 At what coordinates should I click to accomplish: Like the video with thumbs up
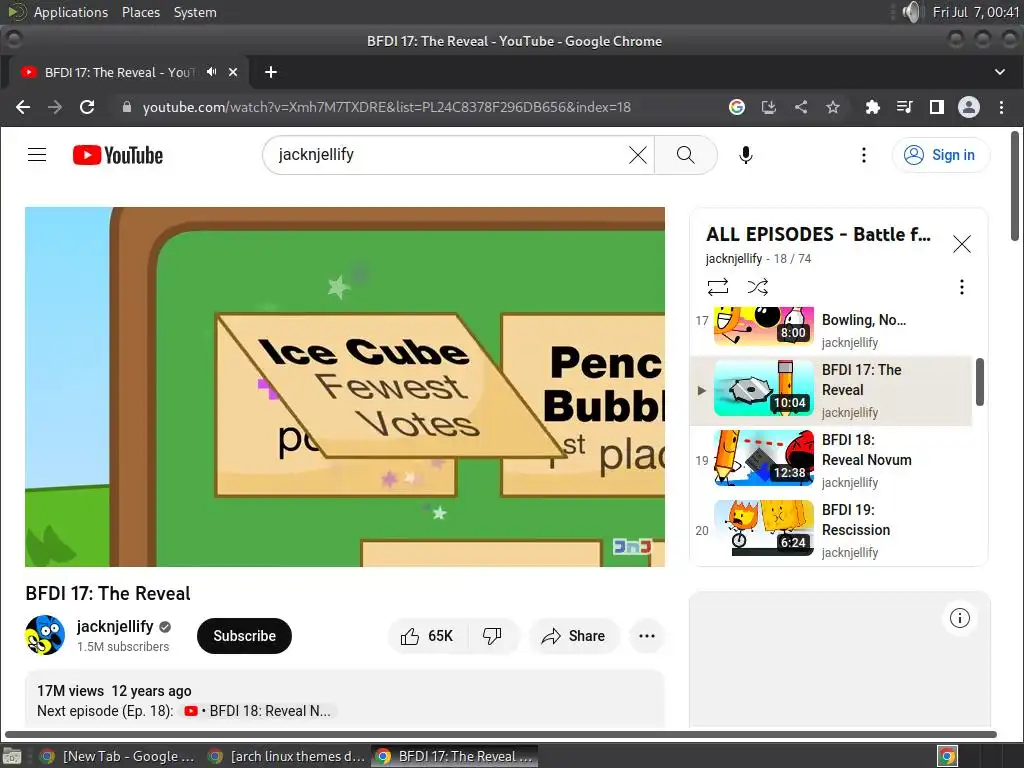click(428, 636)
